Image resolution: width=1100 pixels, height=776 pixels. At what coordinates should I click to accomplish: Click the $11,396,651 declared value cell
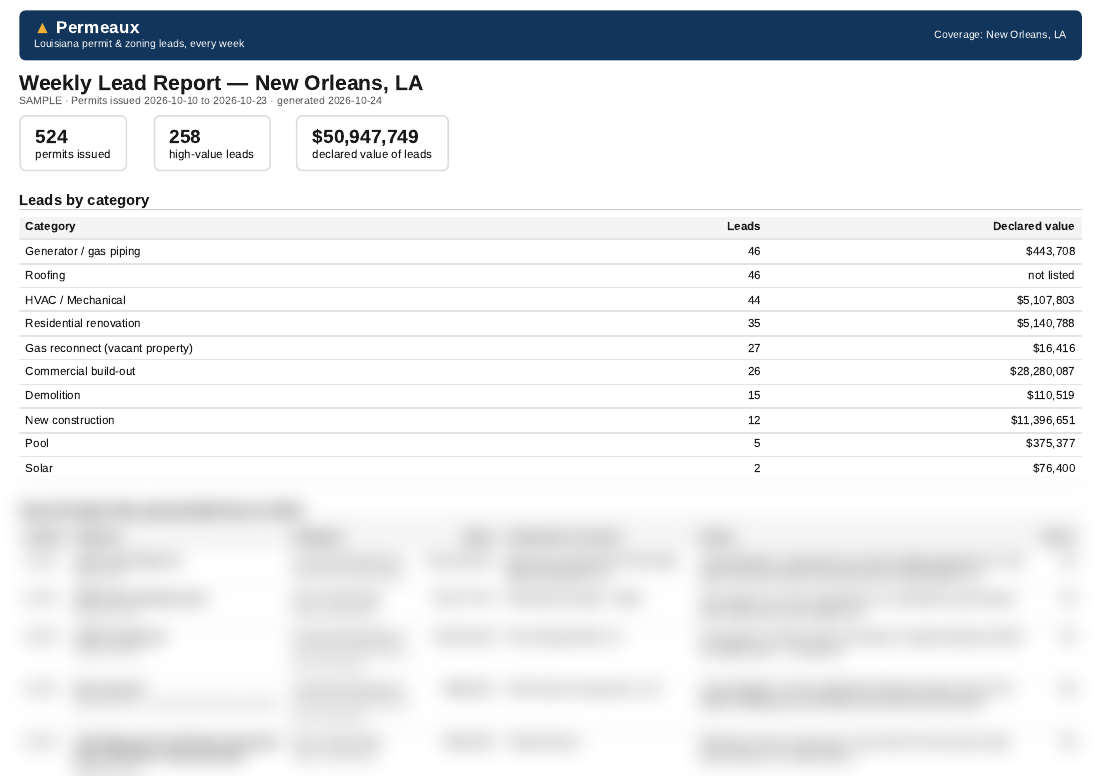coord(1042,420)
